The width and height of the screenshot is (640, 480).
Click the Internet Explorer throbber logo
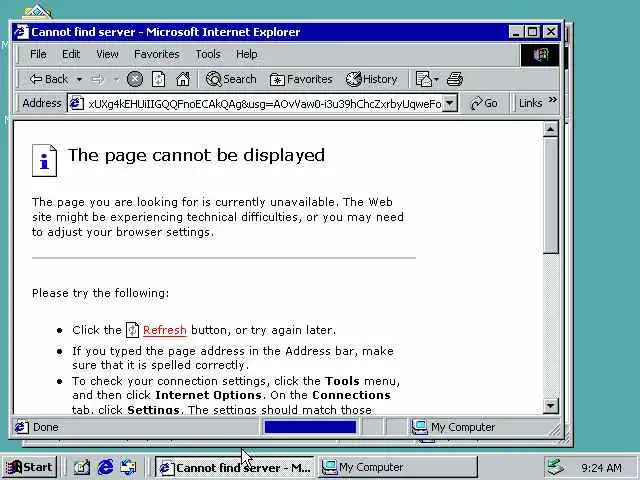tap(540, 55)
